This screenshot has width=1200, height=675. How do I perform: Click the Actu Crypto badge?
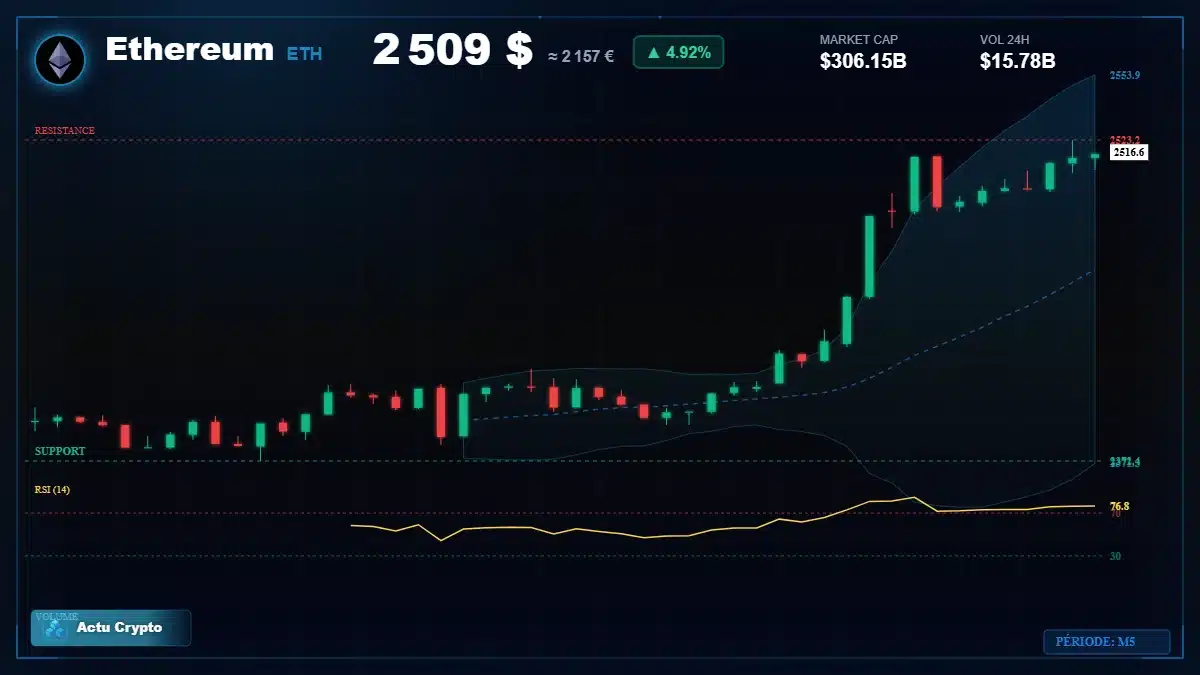[x=111, y=628]
